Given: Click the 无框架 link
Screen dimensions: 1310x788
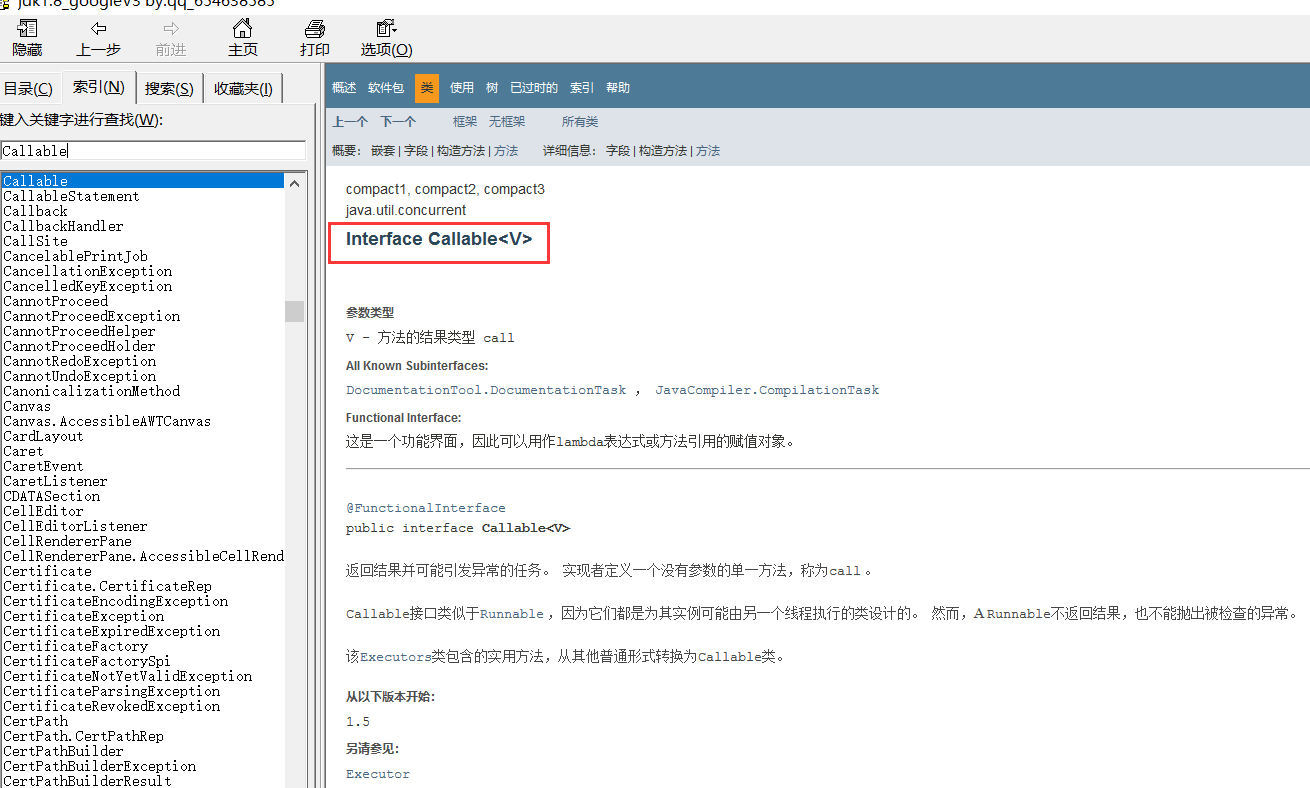Looking at the screenshot, I should point(507,122).
